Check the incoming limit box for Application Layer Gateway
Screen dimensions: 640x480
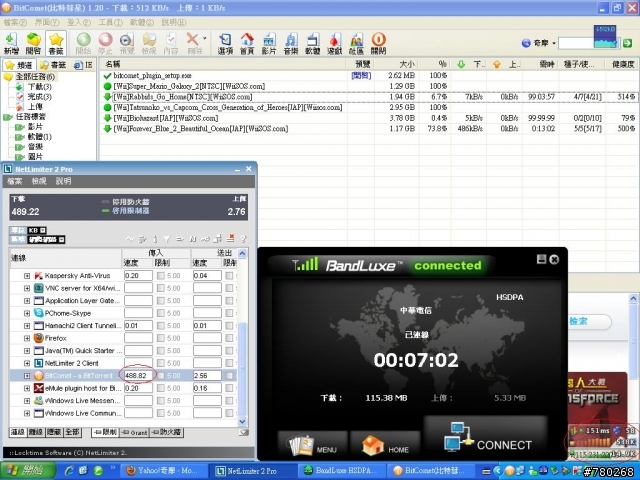coord(161,301)
